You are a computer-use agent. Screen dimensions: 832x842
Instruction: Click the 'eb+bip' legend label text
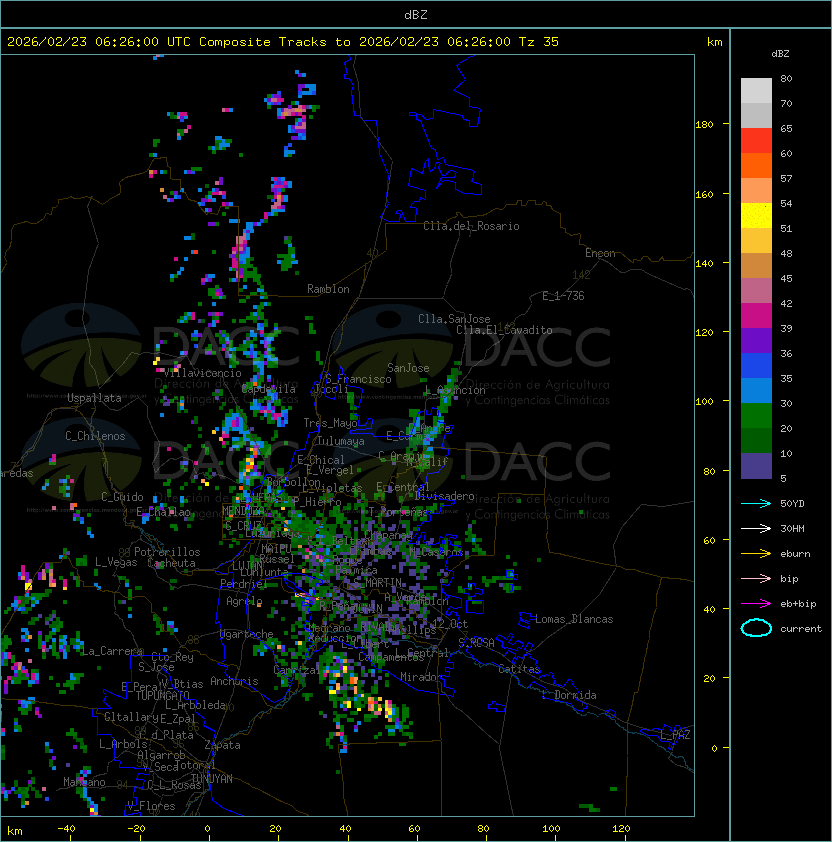tap(798, 604)
